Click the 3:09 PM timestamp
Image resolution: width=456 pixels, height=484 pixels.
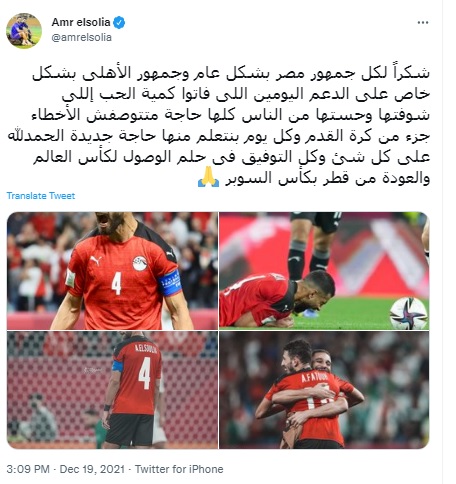pyautogui.click(x=28, y=469)
